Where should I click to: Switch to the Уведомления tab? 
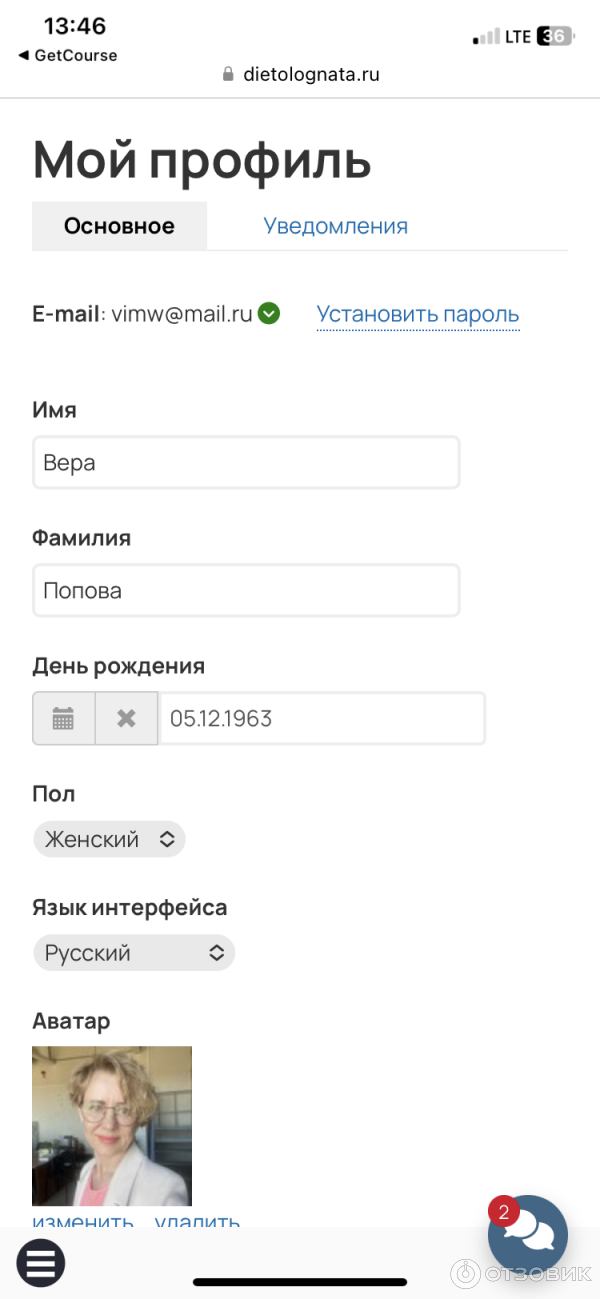335,226
